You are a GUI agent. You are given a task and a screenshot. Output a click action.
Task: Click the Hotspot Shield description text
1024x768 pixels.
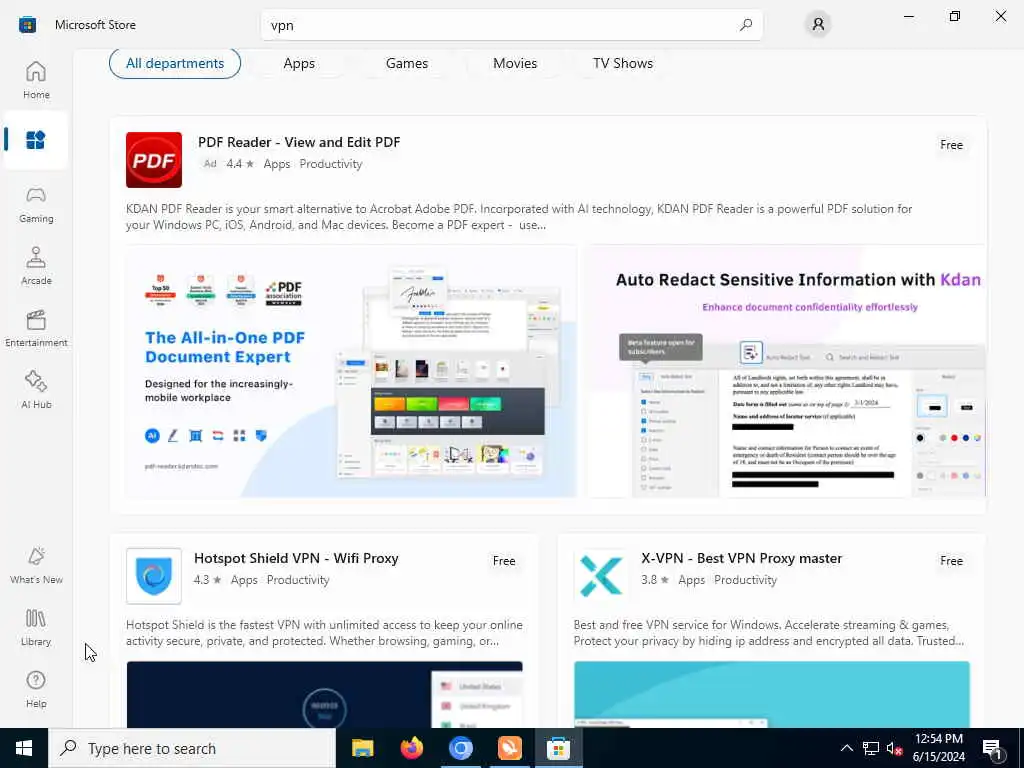[x=325, y=633]
